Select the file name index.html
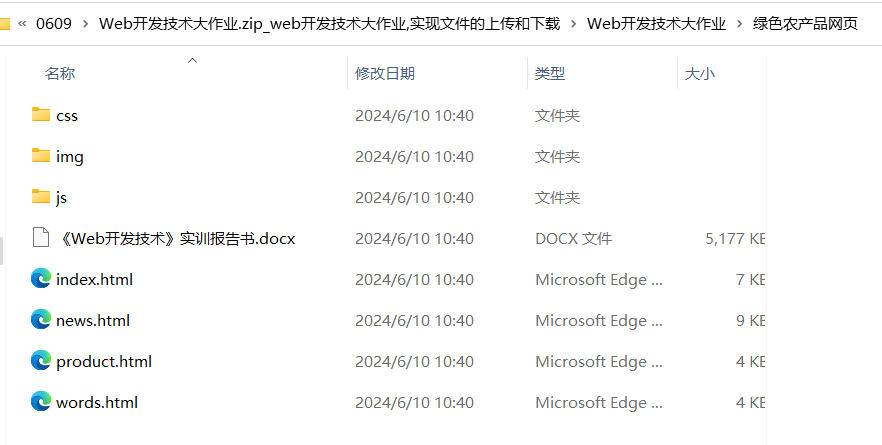Screen dimensions: 882x445 (x=94, y=279)
